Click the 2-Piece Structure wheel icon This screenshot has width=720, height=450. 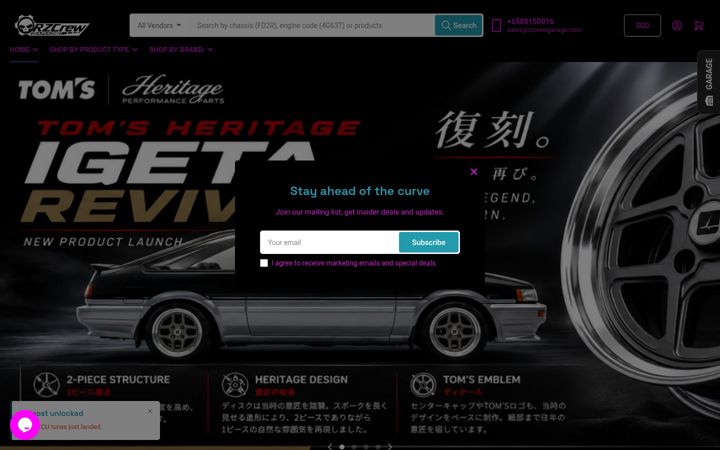(46, 385)
